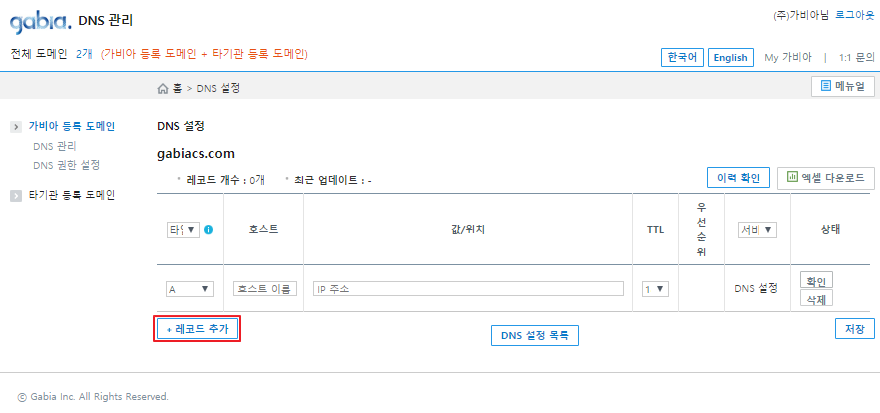Expand the 가비아 등록 도메인 arrow icon
The height and width of the screenshot is (413, 880).
click(16, 127)
